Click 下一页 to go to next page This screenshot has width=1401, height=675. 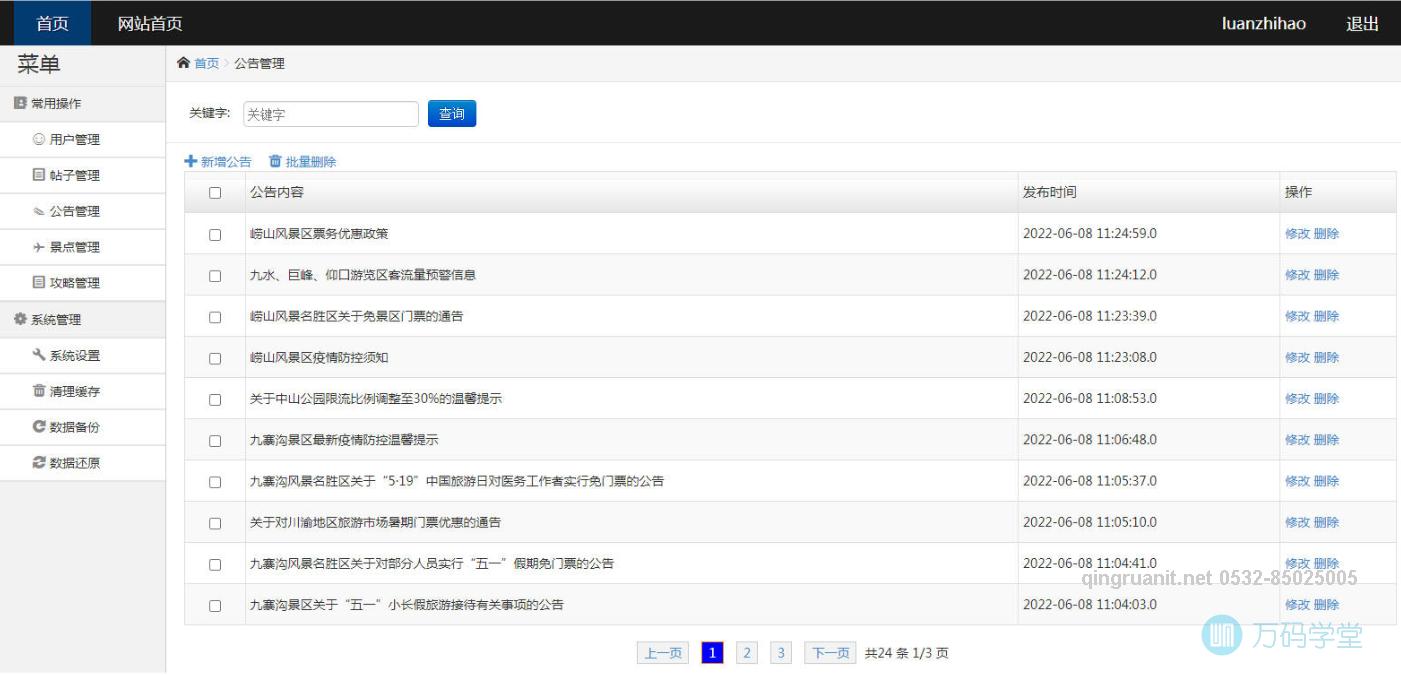(829, 652)
